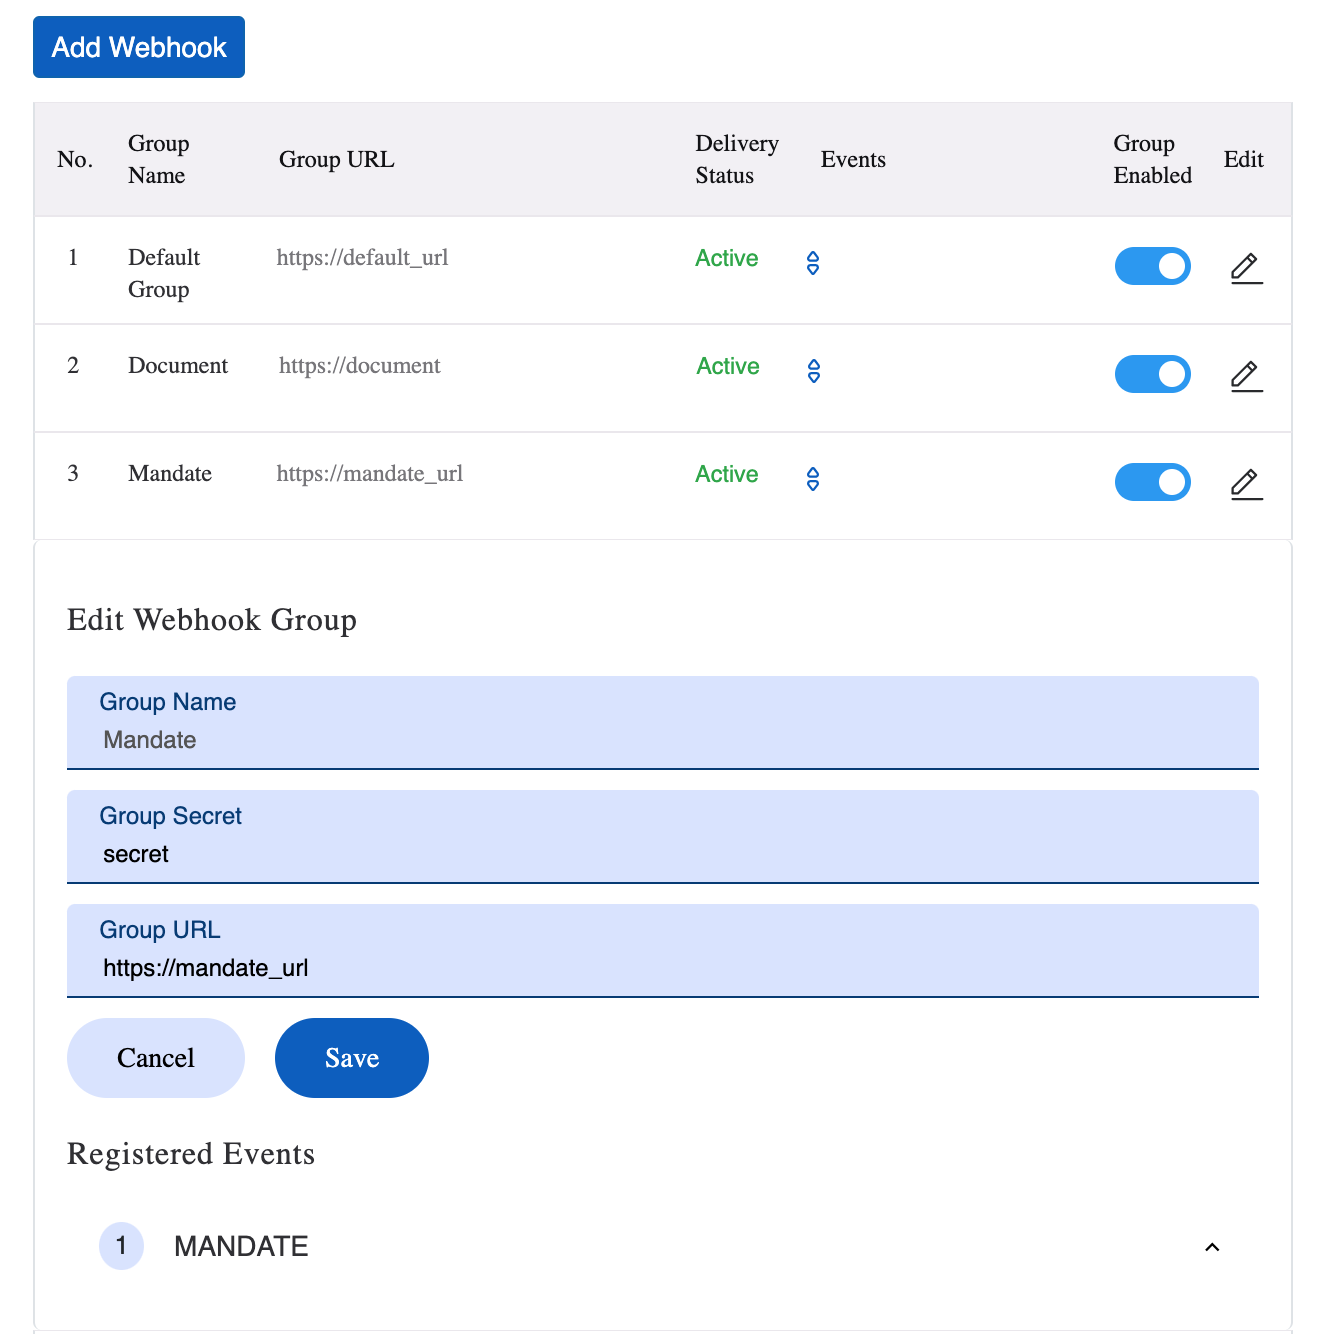This screenshot has width=1322, height=1334.
Task: Expand events for Default Group row
Action: (813, 263)
